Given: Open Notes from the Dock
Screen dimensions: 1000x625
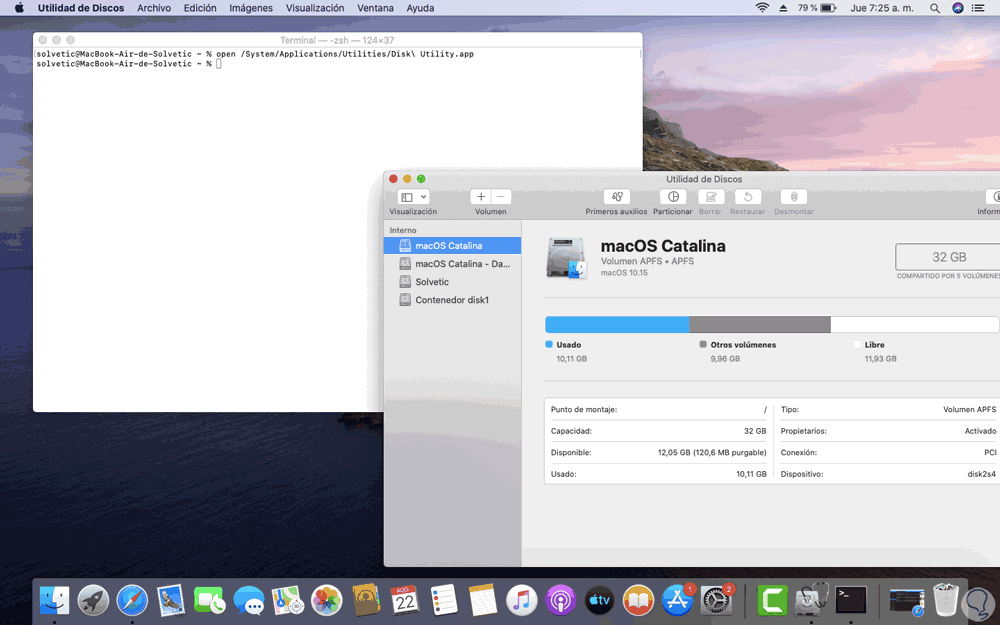Looking at the screenshot, I should coord(483,600).
